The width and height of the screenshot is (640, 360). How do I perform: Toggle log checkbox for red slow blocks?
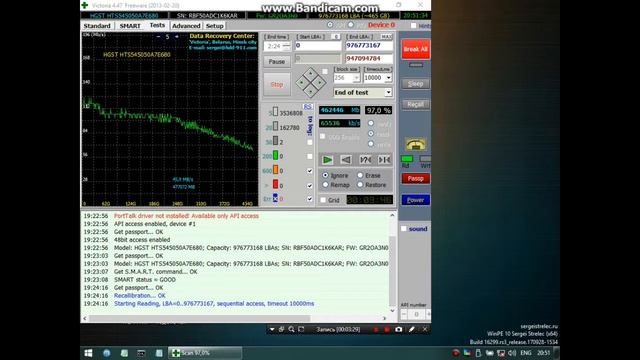pos(310,185)
